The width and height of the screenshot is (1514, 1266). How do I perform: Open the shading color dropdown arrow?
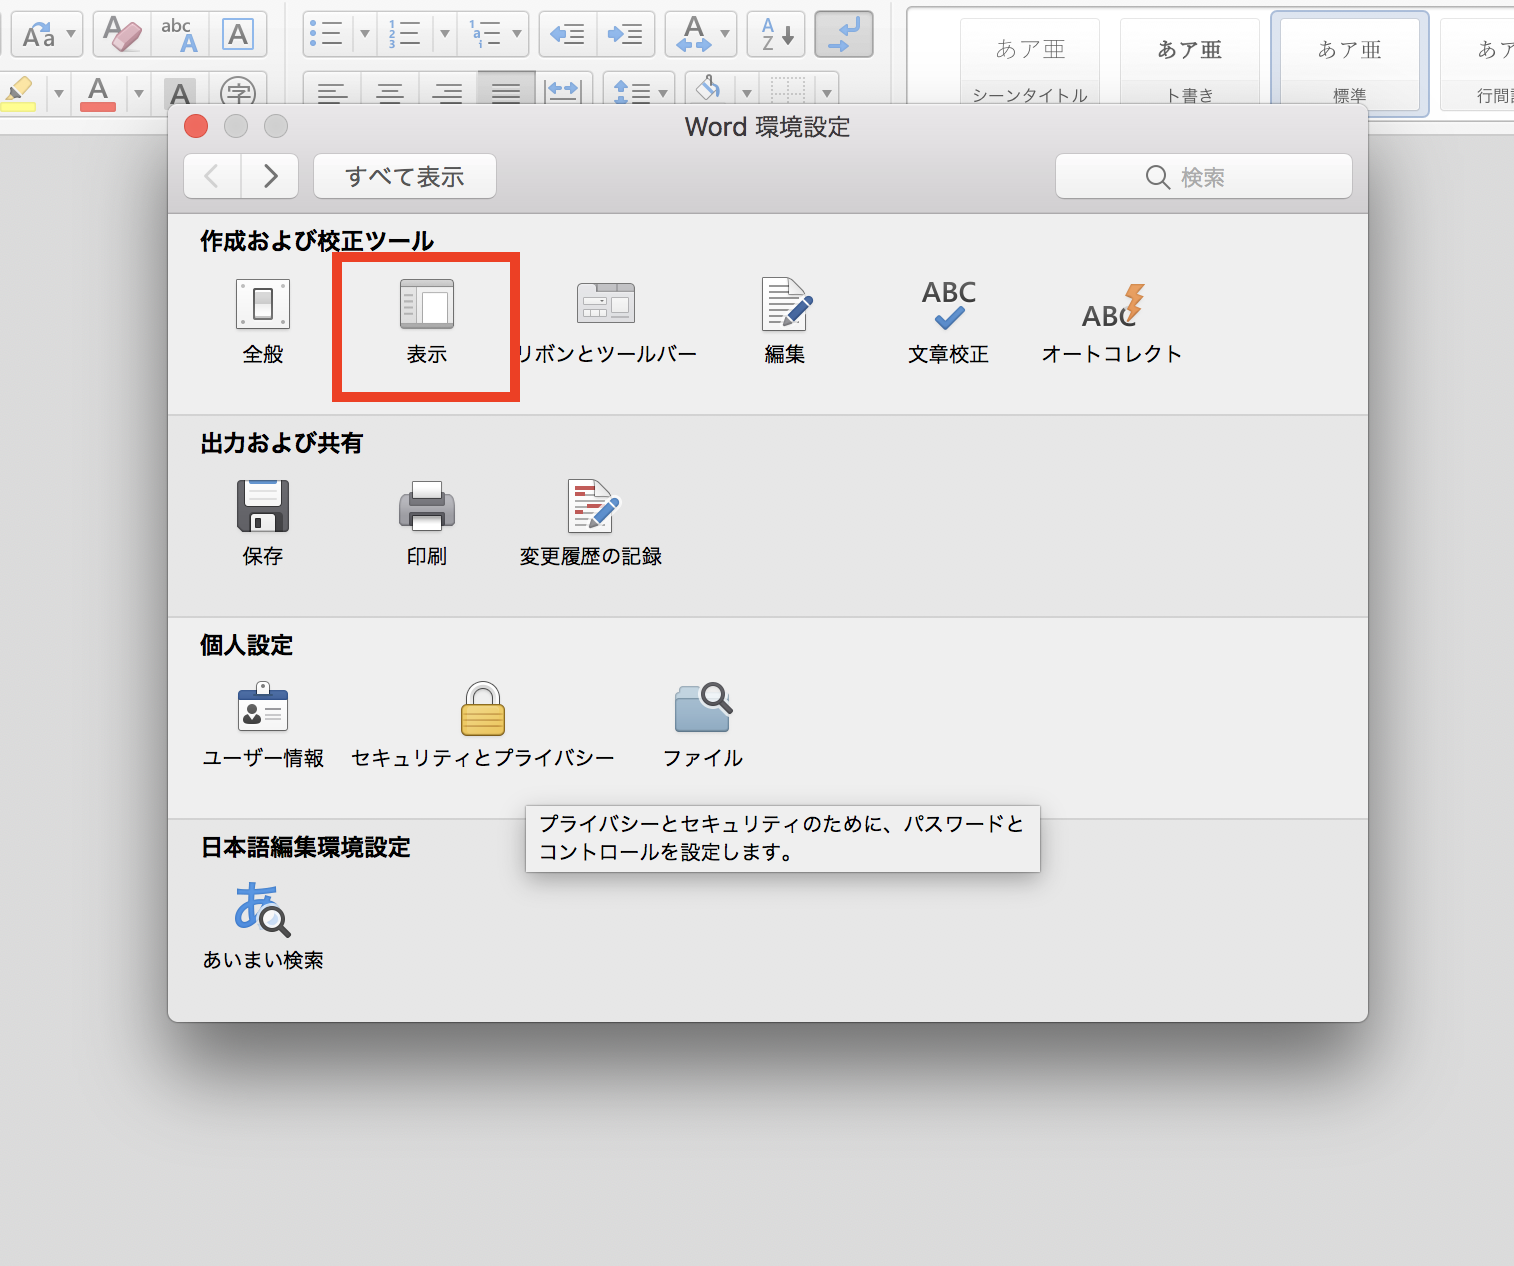747,94
